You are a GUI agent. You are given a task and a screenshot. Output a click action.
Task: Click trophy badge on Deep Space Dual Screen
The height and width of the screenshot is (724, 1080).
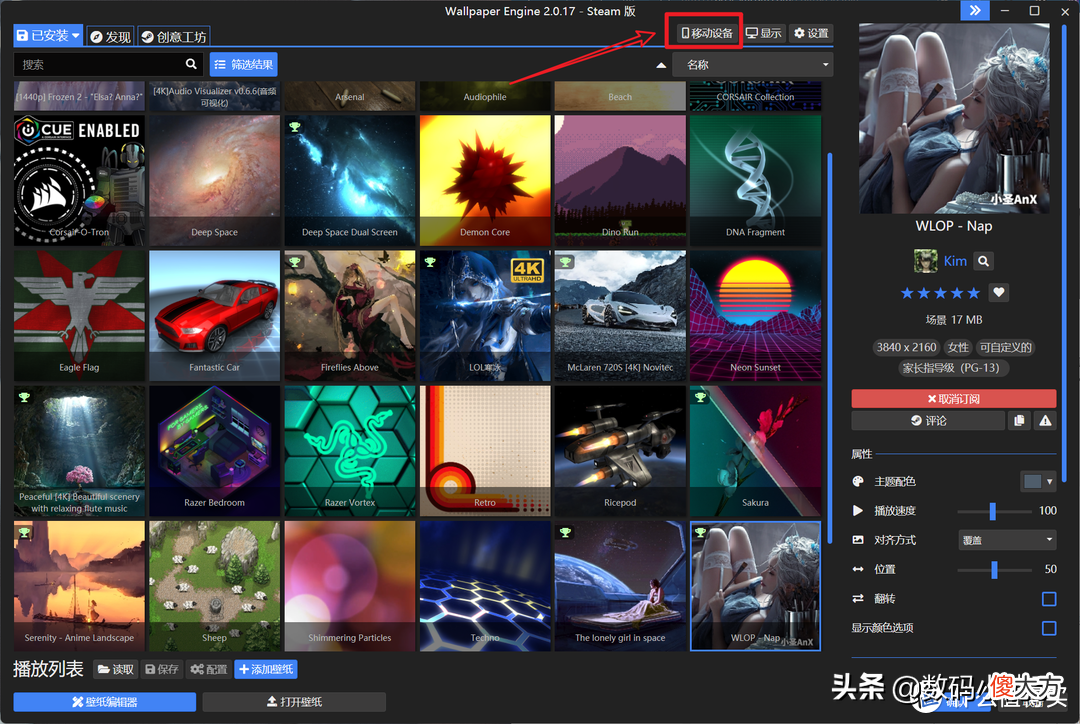pyautogui.click(x=295, y=127)
